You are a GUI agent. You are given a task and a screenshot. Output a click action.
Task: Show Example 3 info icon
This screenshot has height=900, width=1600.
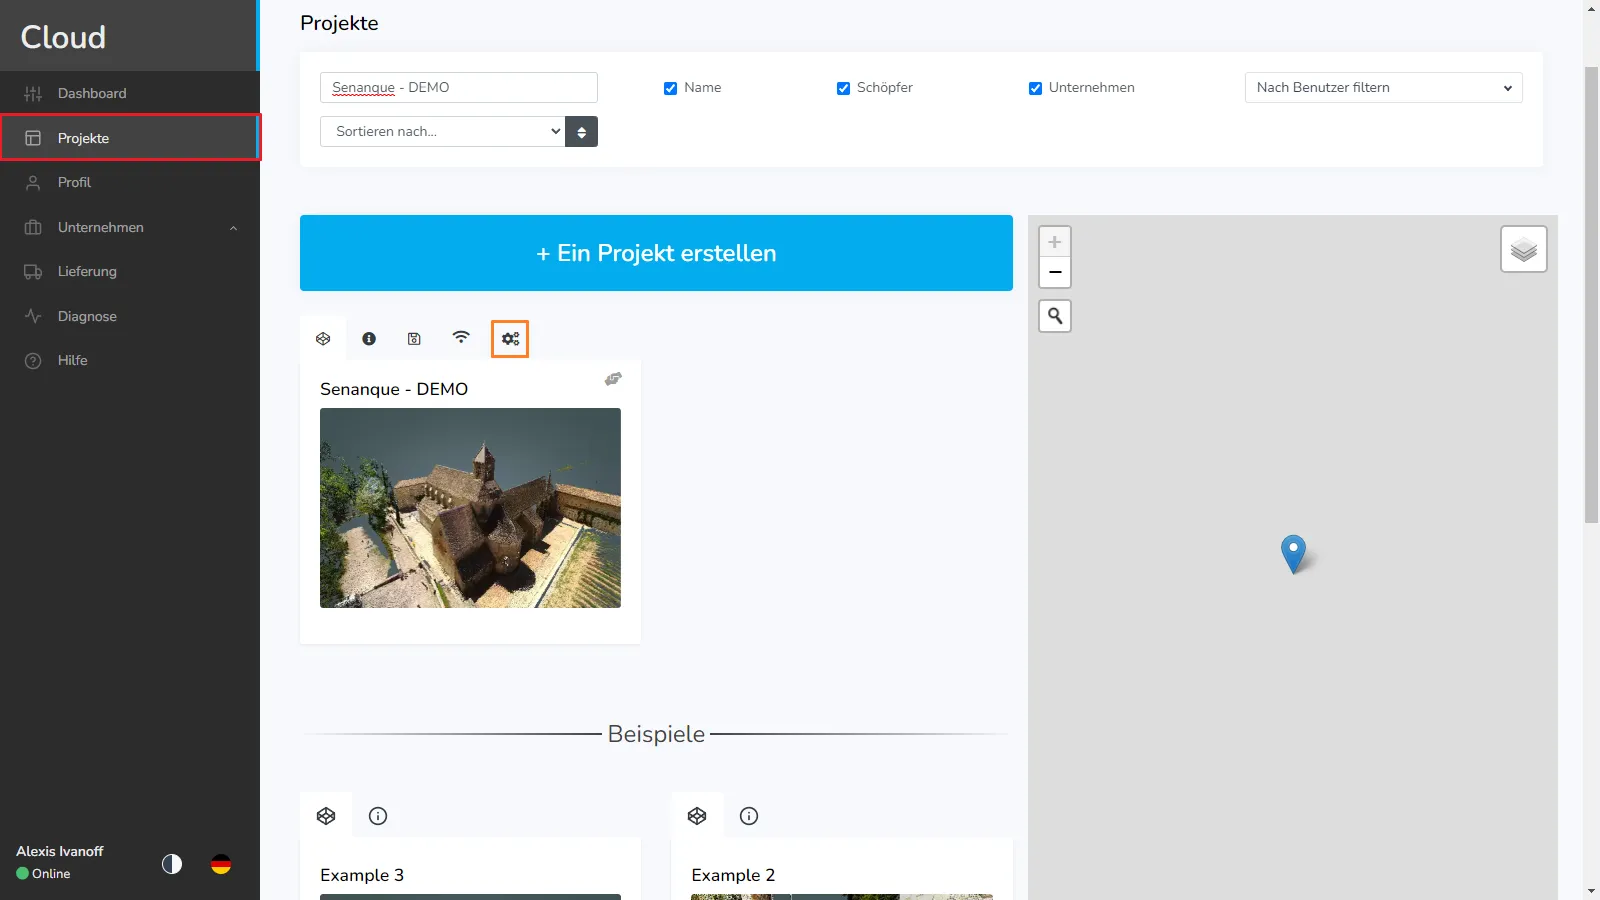[378, 816]
